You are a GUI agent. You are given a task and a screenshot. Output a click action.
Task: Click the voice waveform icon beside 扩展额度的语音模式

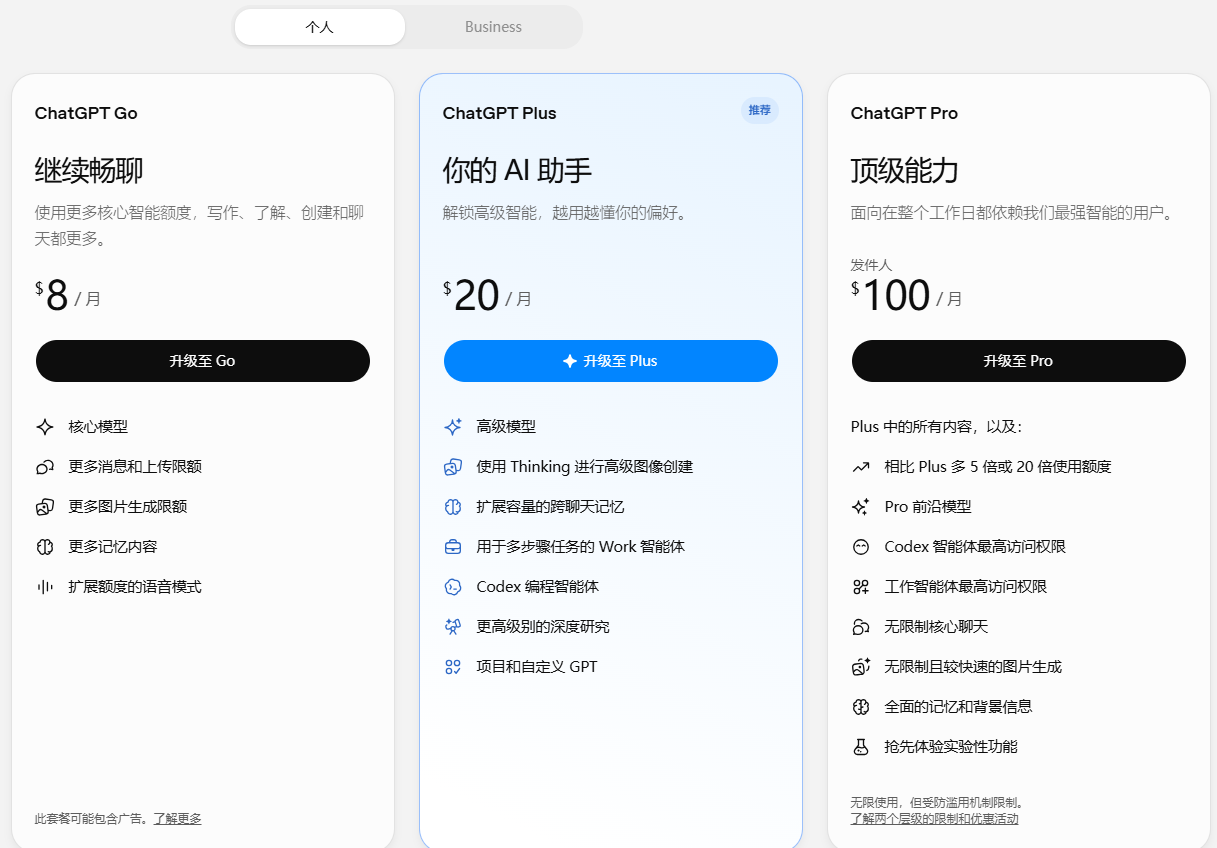pyautogui.click(x=45, y=587)
